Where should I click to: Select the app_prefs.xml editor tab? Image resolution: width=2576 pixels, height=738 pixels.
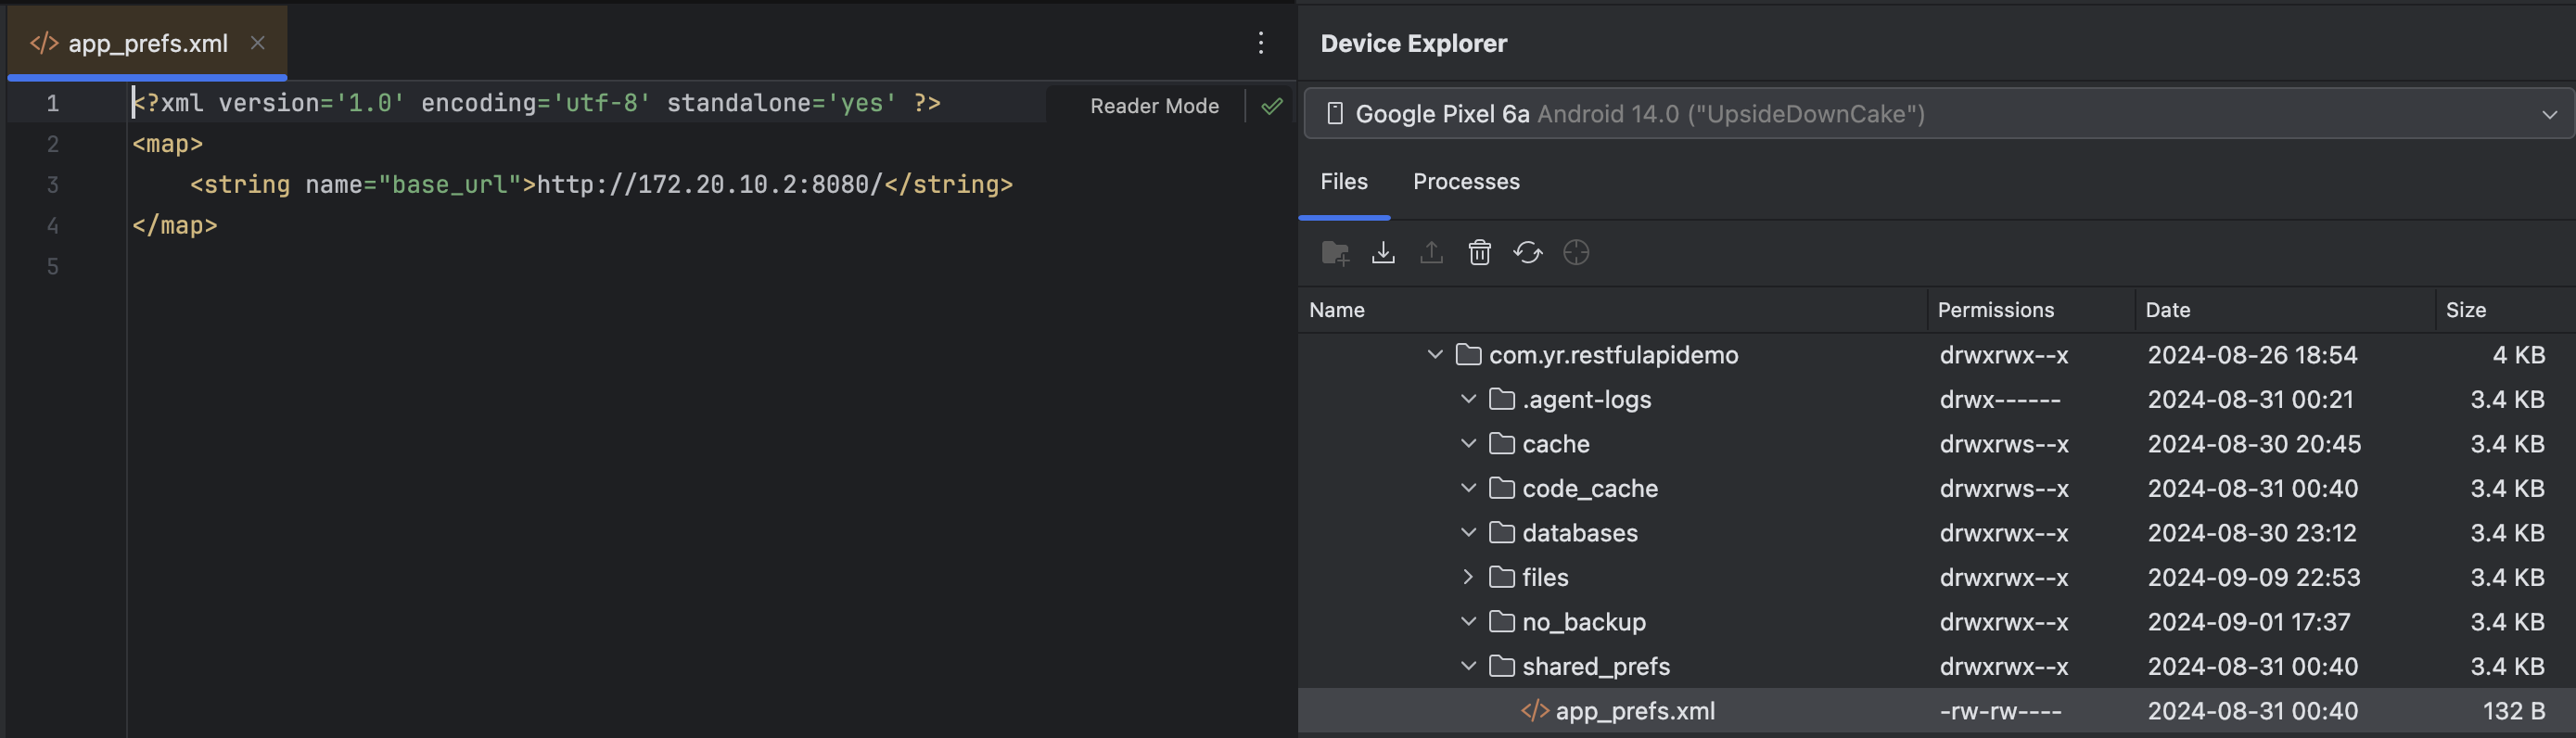[147, 43]
